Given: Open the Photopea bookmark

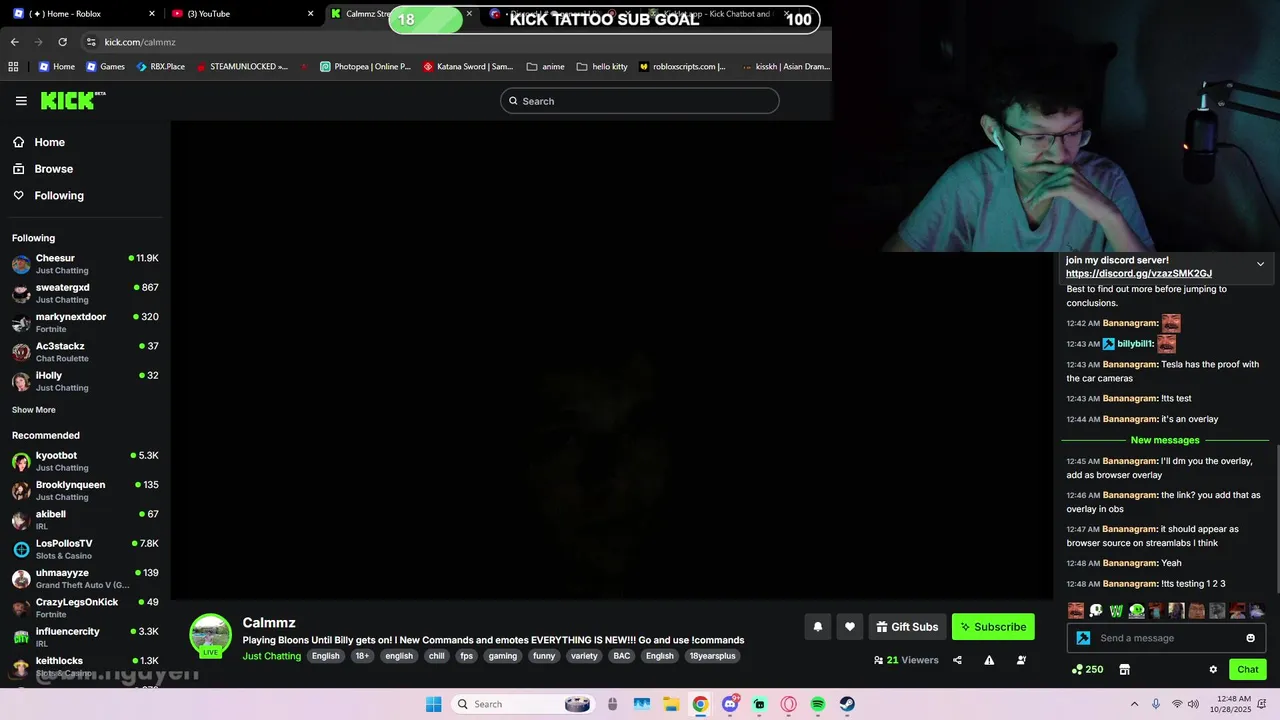Looking at the screenshot, I should point(365,67).
